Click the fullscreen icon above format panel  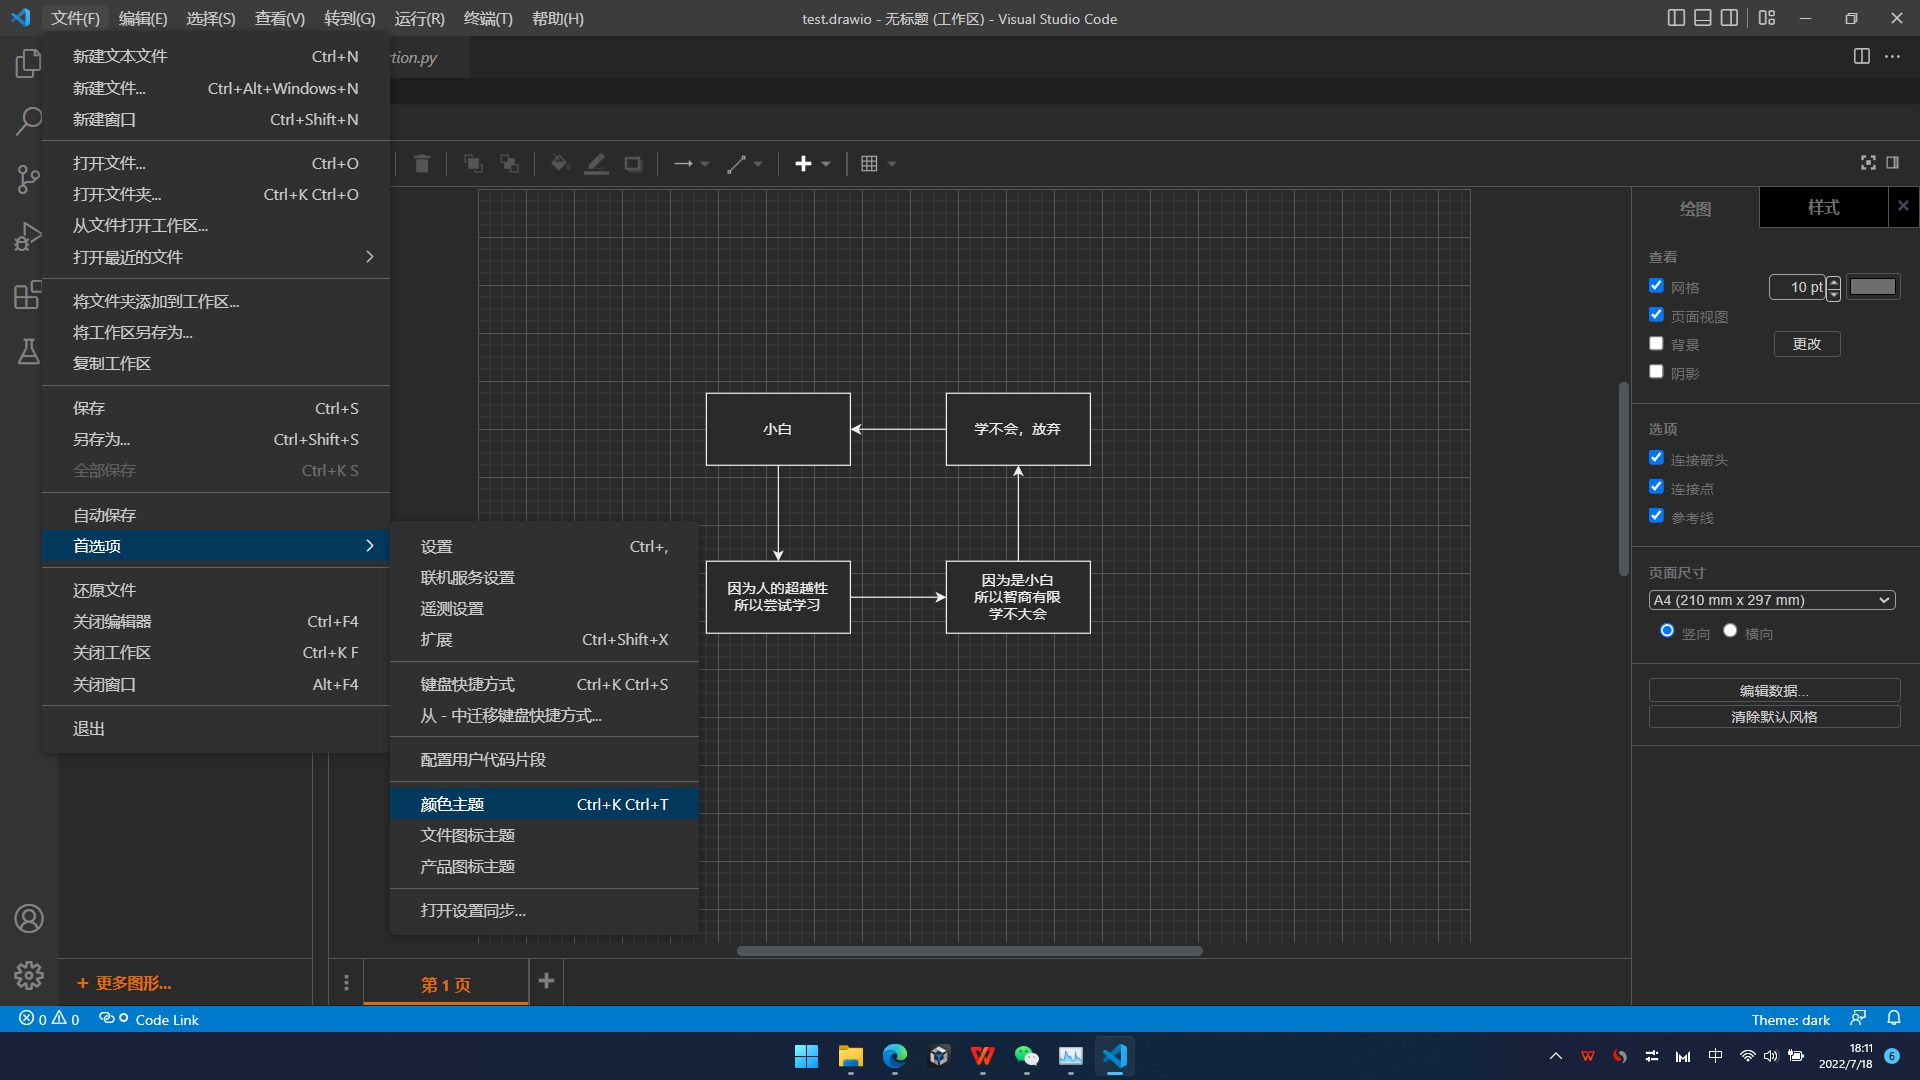coord(1868,163)
